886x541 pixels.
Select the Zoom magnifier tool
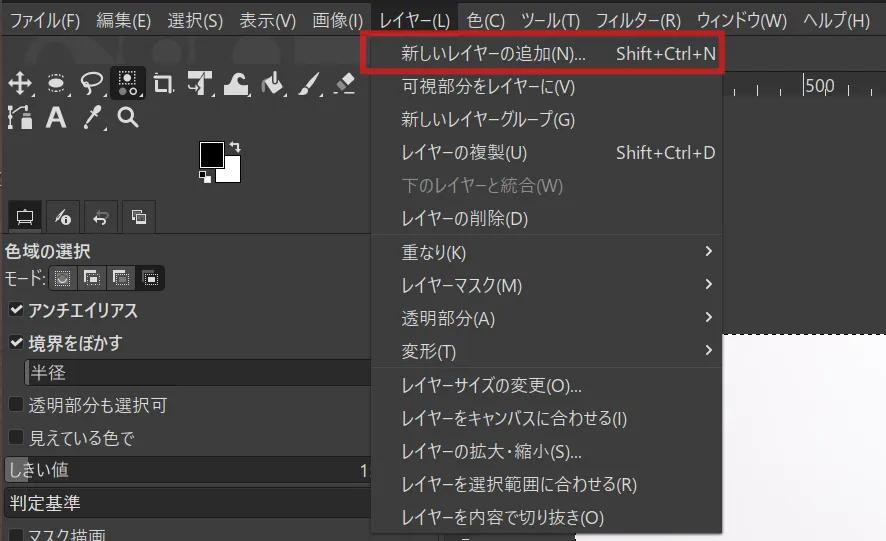128,118
